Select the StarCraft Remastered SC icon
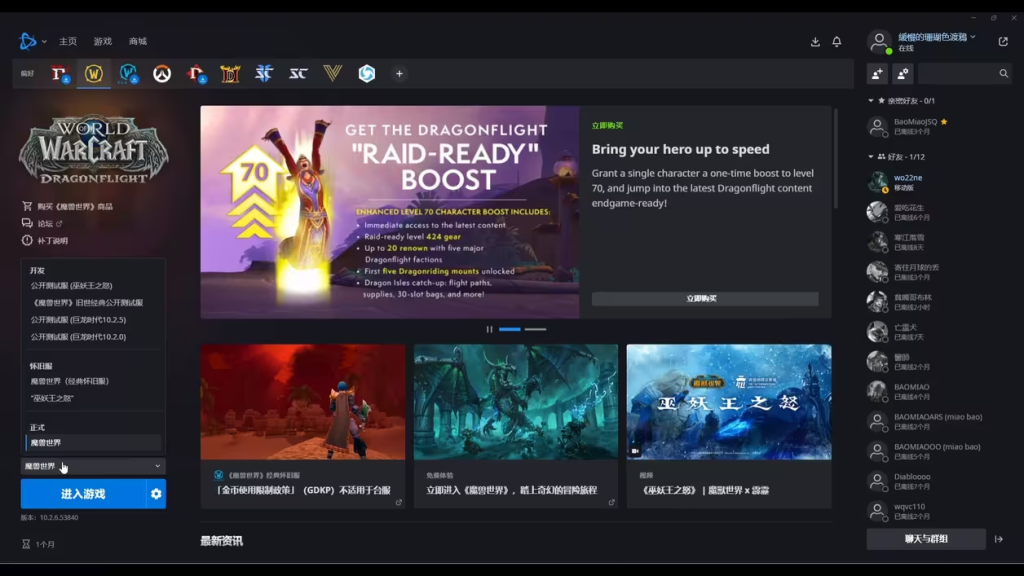This screenshot has height=576, width=1024. click(298, 74)
